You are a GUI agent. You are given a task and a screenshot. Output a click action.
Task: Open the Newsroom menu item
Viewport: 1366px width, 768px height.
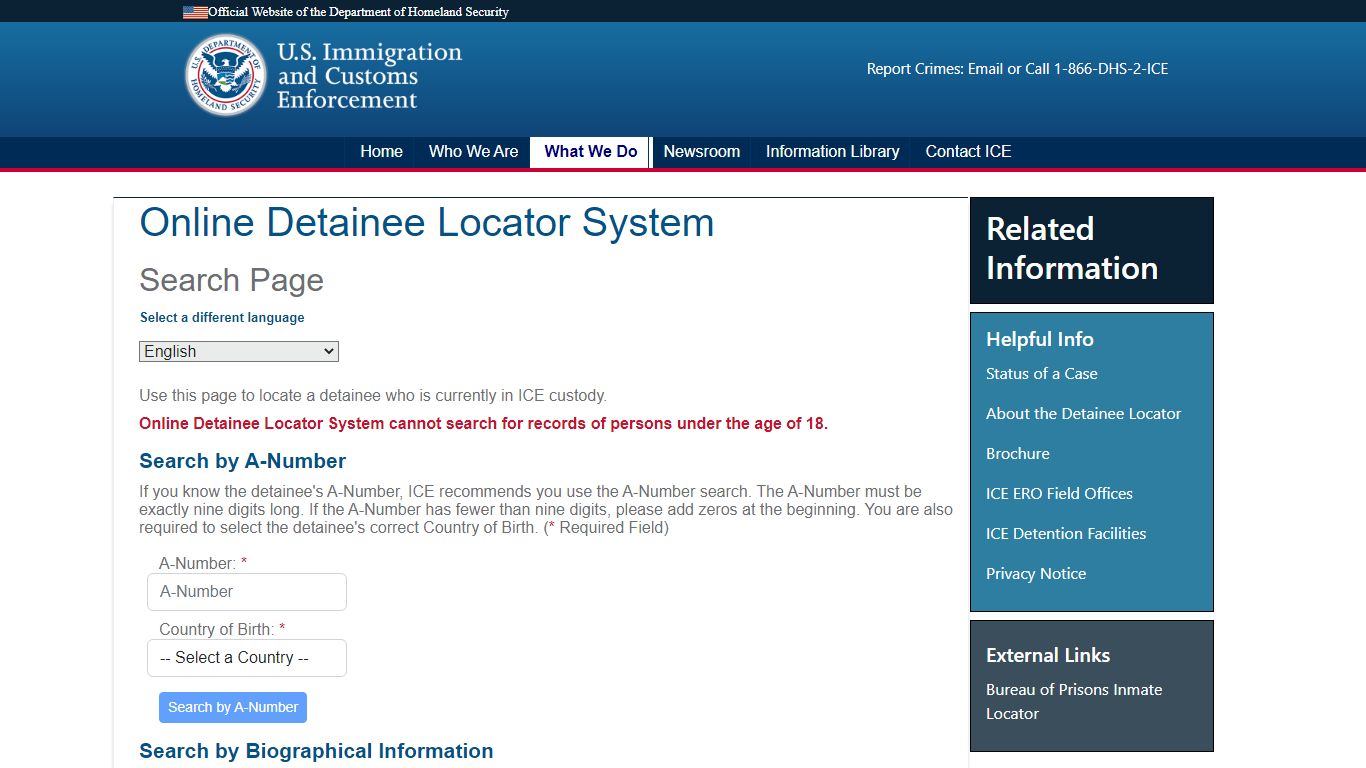(x=701, y=152)
